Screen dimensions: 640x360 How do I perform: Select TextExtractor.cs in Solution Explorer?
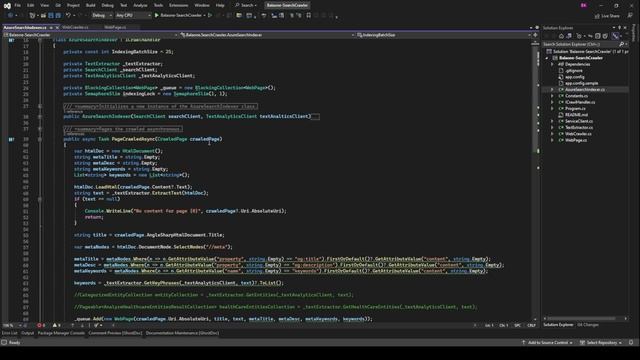coord(579,127)
